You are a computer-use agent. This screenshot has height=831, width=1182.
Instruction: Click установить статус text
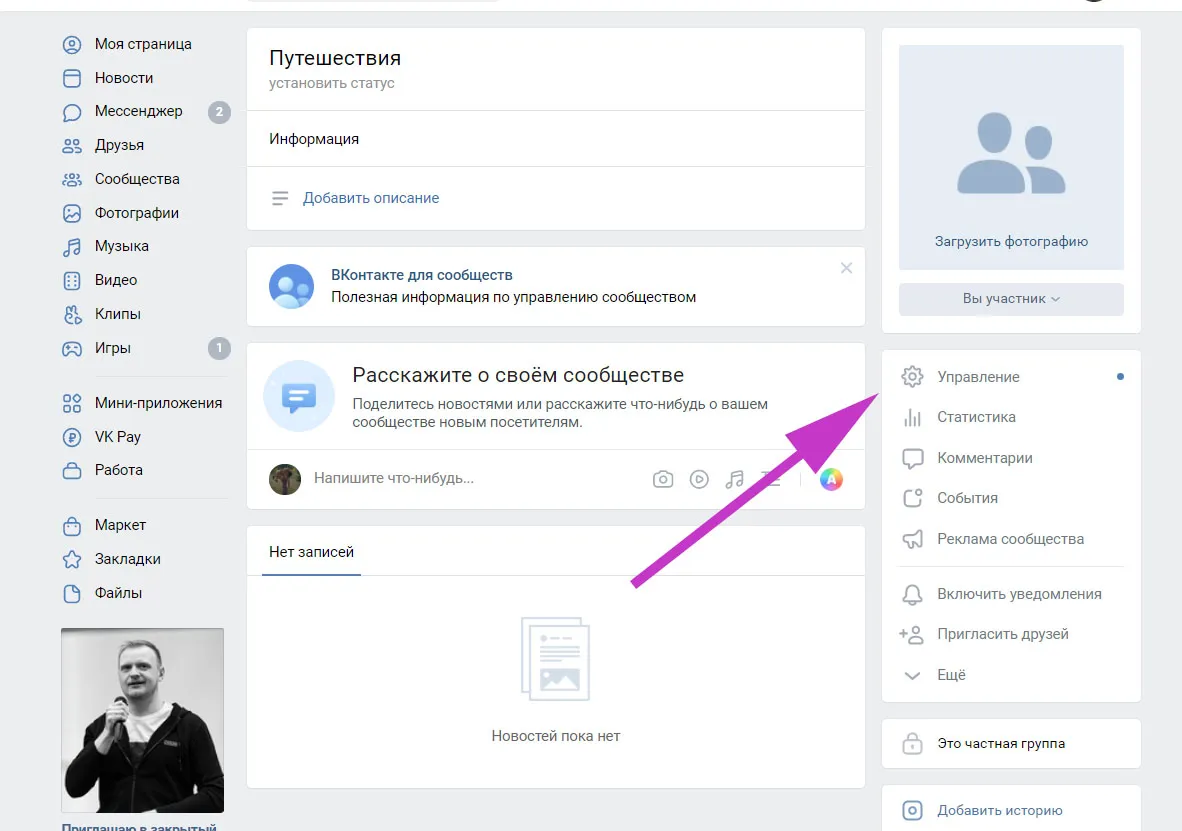pos(332,84)
